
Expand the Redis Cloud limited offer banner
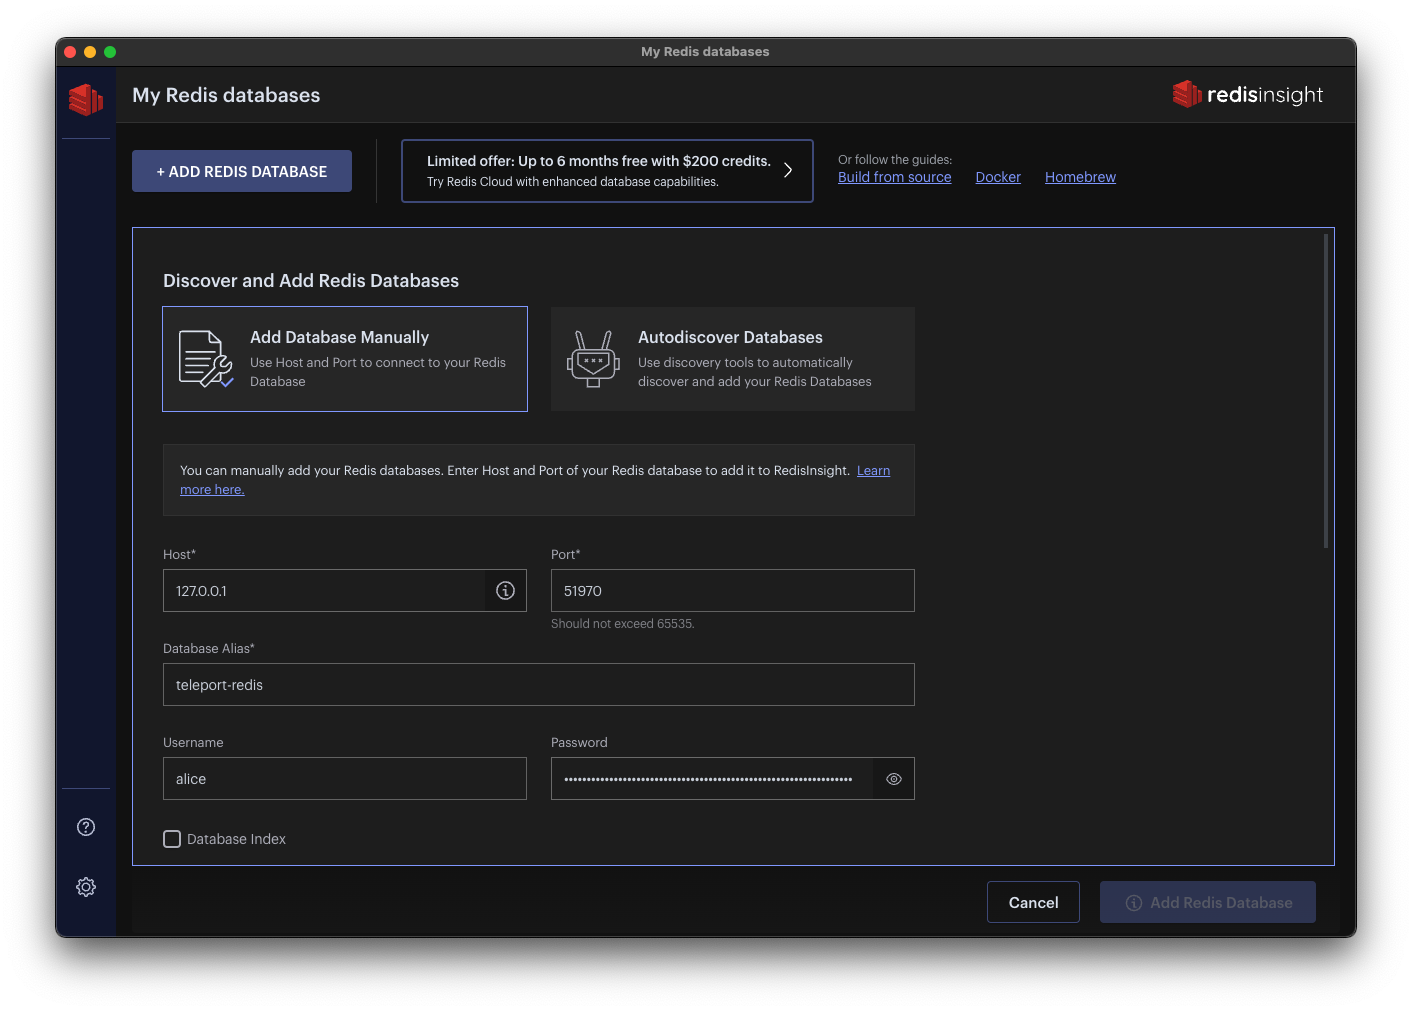(607, 170)
